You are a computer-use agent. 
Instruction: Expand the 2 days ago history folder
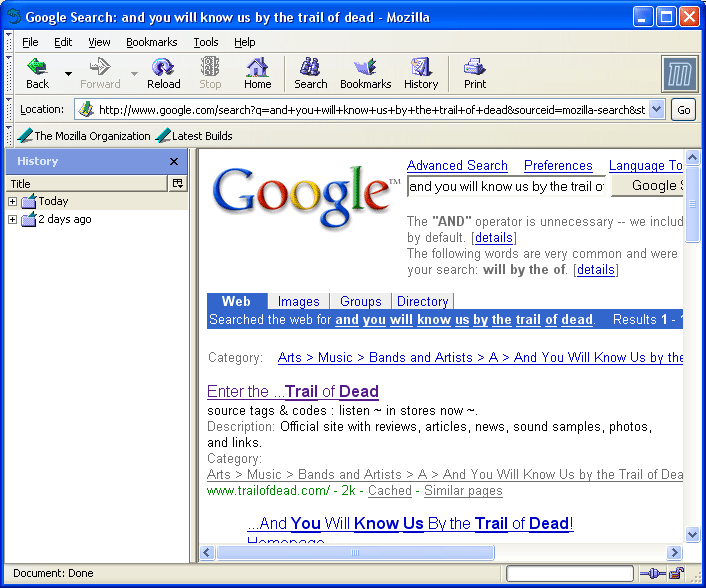[x=13, y=219]
